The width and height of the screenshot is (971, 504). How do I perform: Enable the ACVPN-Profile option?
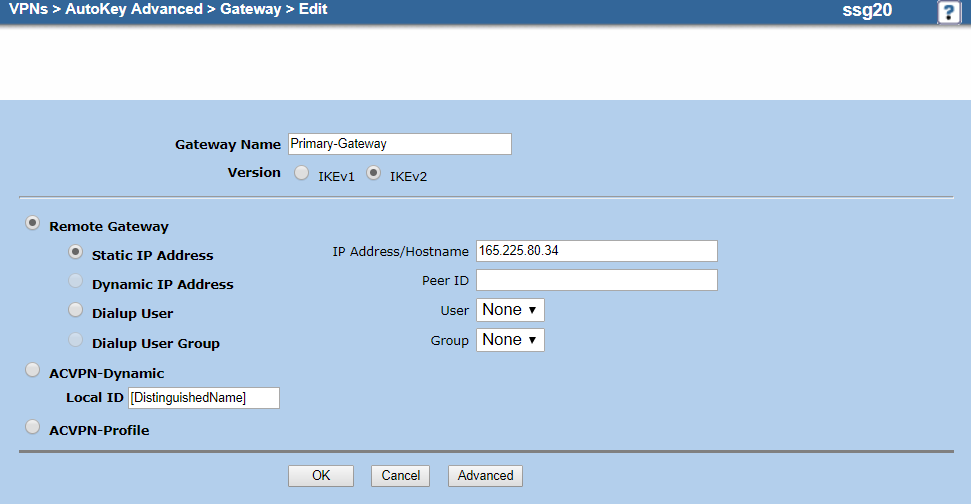coord(33,428)
